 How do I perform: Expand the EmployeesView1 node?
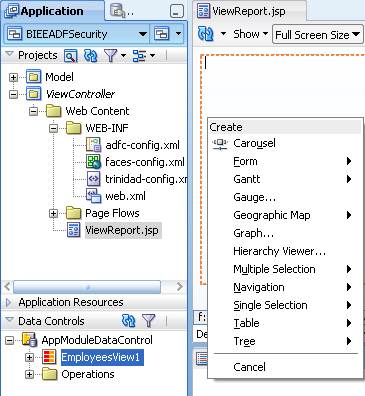29,358
